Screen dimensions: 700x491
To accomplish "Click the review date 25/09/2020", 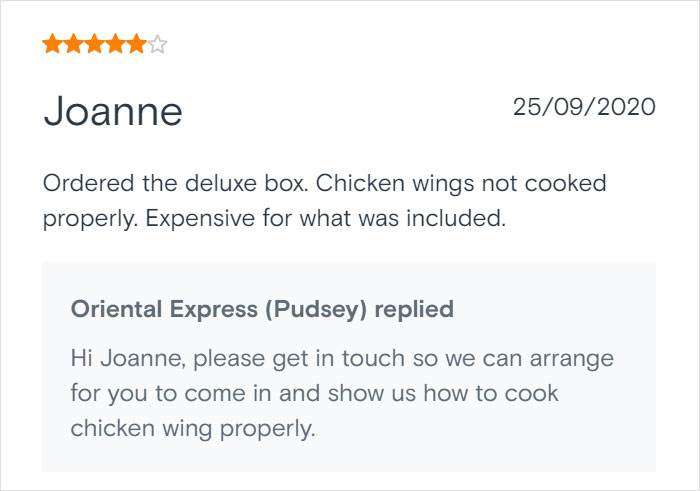I will point(584,107).
